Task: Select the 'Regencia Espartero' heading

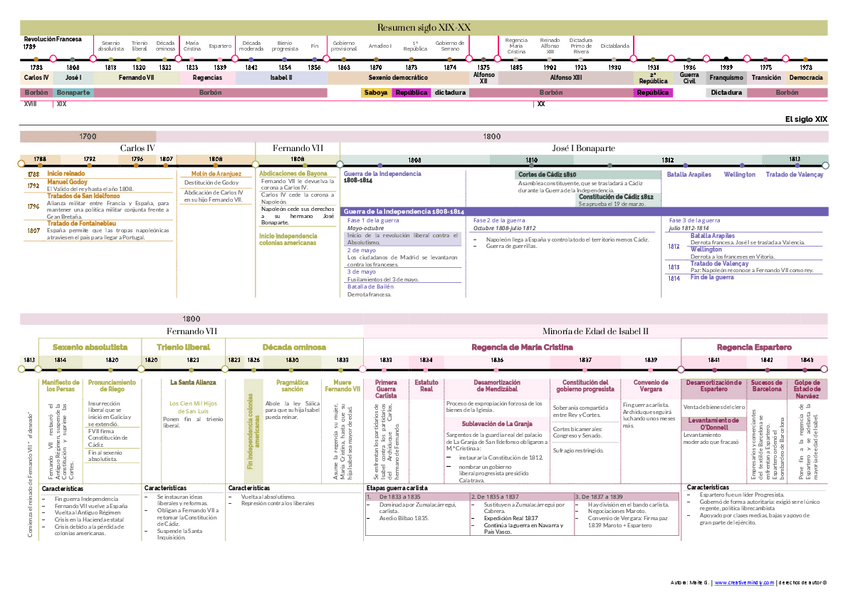Action: click(x=754, y=347)
